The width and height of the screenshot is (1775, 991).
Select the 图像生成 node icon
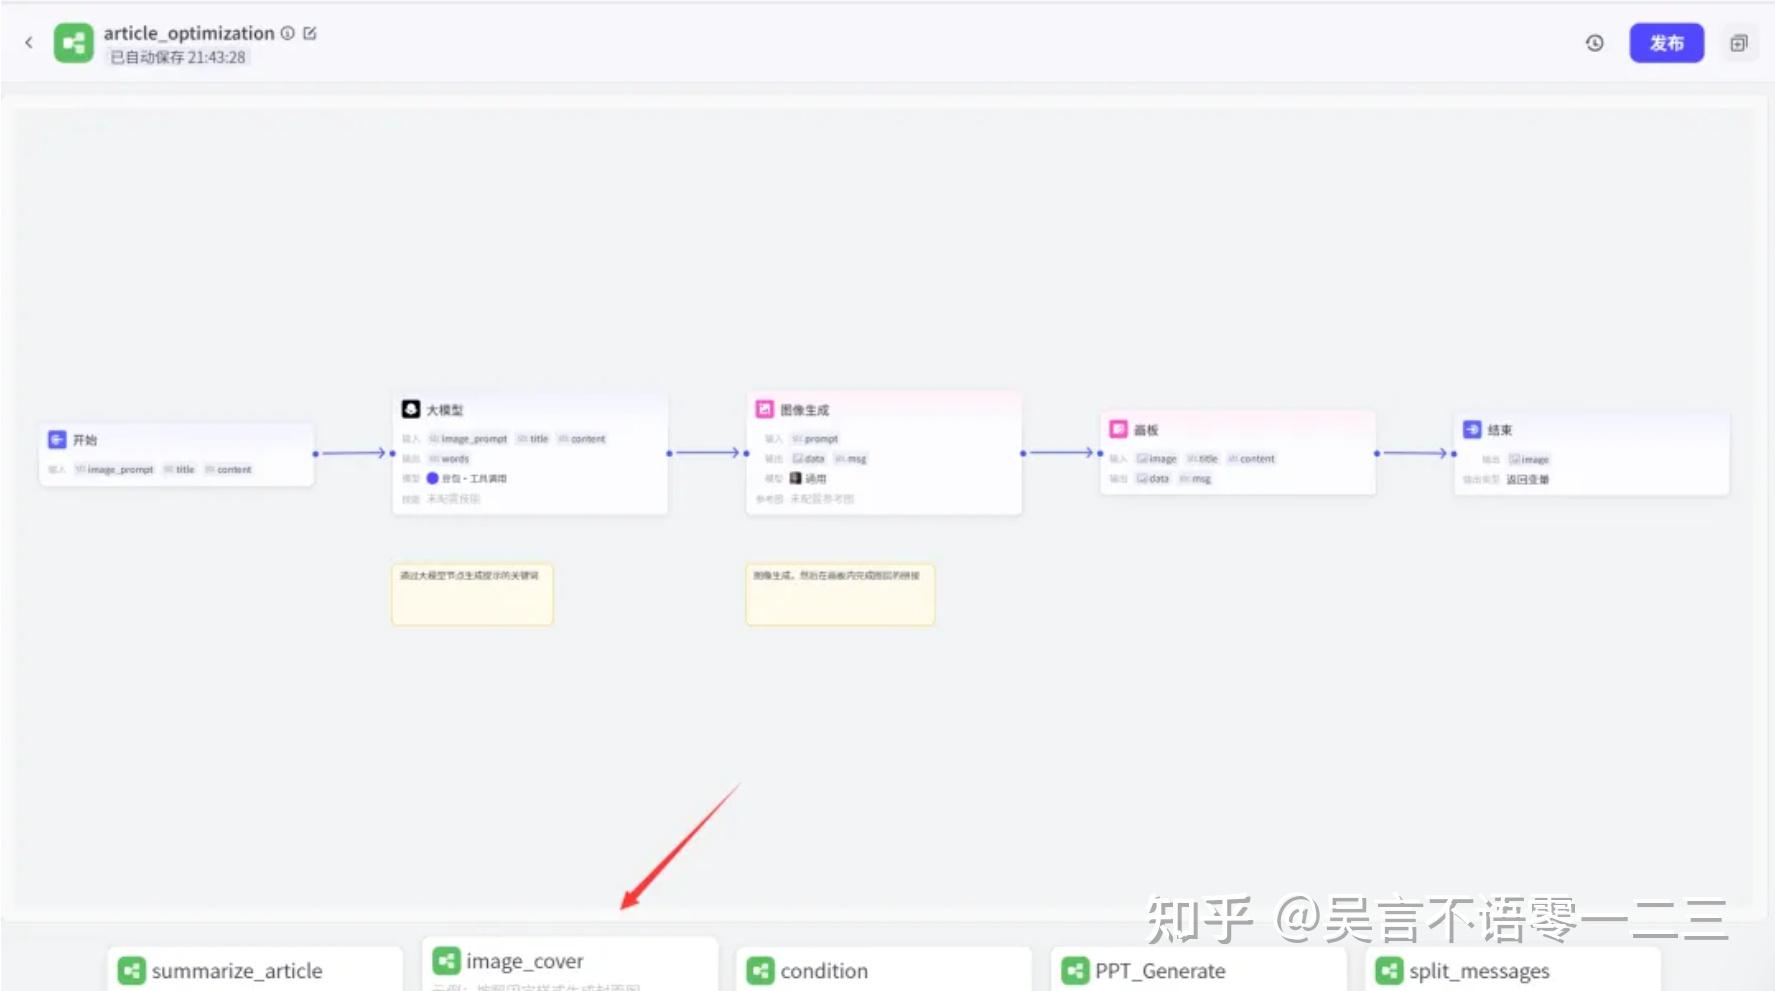[765, 408]
